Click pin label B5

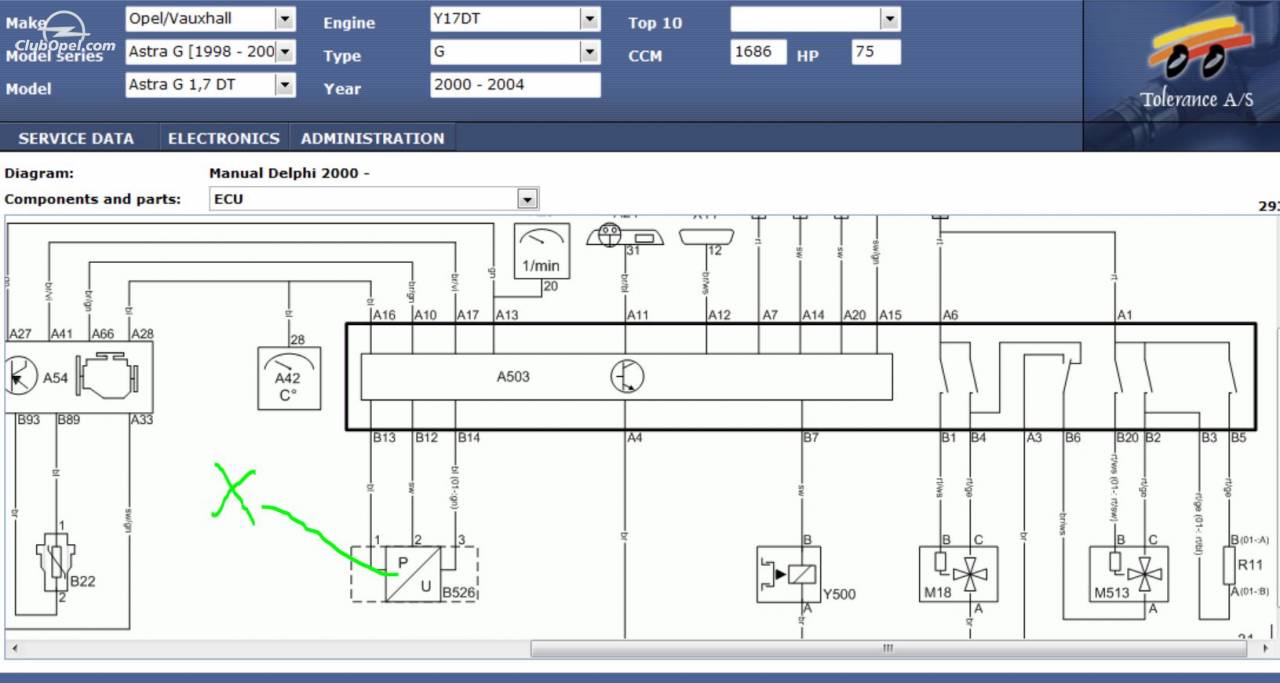1239,438
